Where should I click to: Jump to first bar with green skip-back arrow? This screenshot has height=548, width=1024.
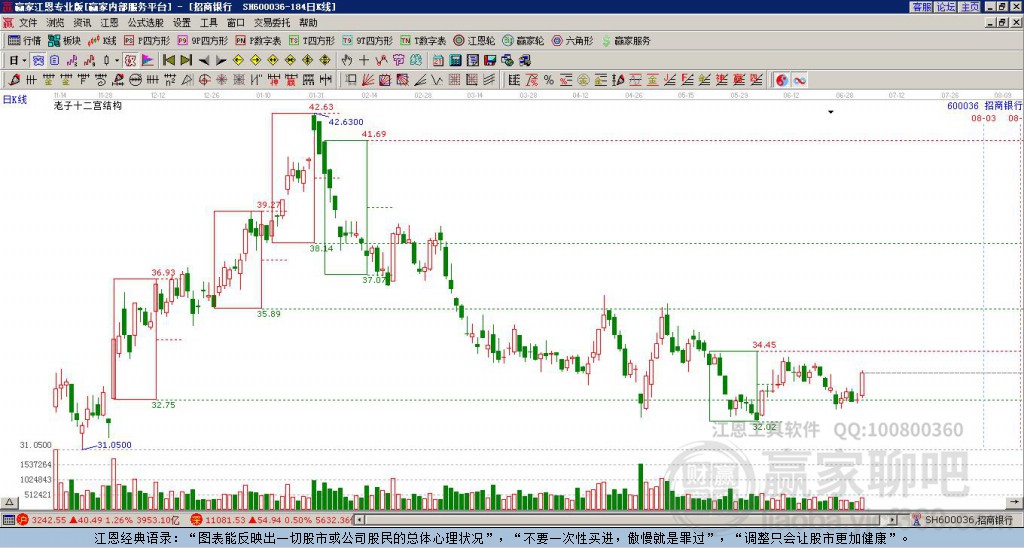[x=168, y=60]
